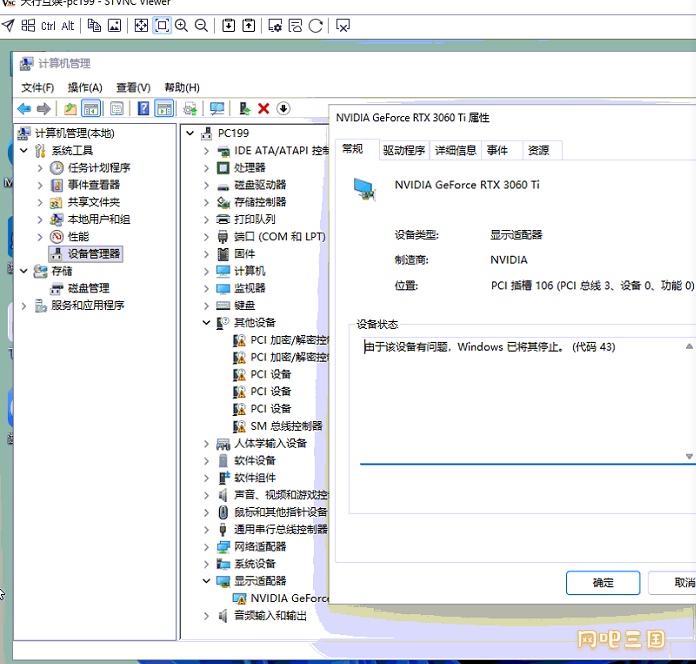Expand the 处理器 category
Screen dimensions: 696x664
pyautogui.click(x=206, y=168)
